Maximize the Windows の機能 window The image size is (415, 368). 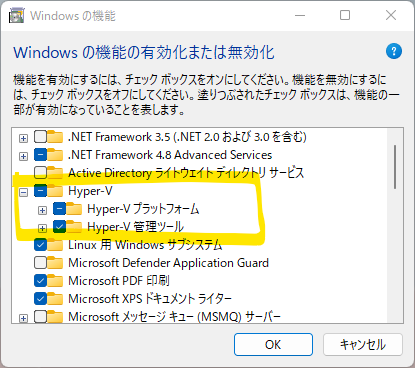pos(345,15)
